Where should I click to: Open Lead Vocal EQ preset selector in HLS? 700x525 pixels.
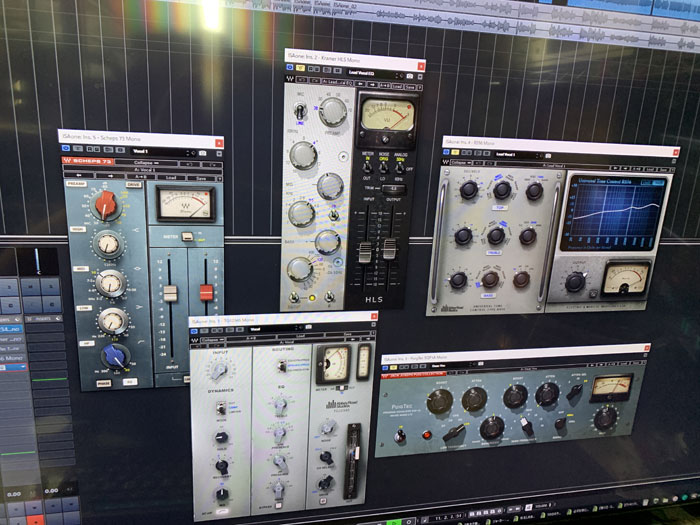point(373,74)
